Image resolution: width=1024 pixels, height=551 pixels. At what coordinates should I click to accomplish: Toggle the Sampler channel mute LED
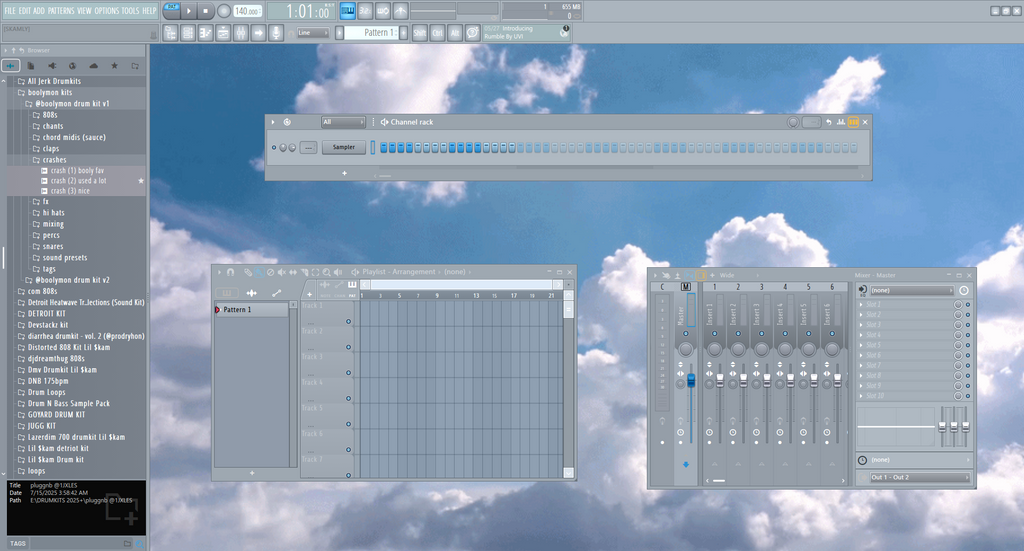(x=274, y=148)
